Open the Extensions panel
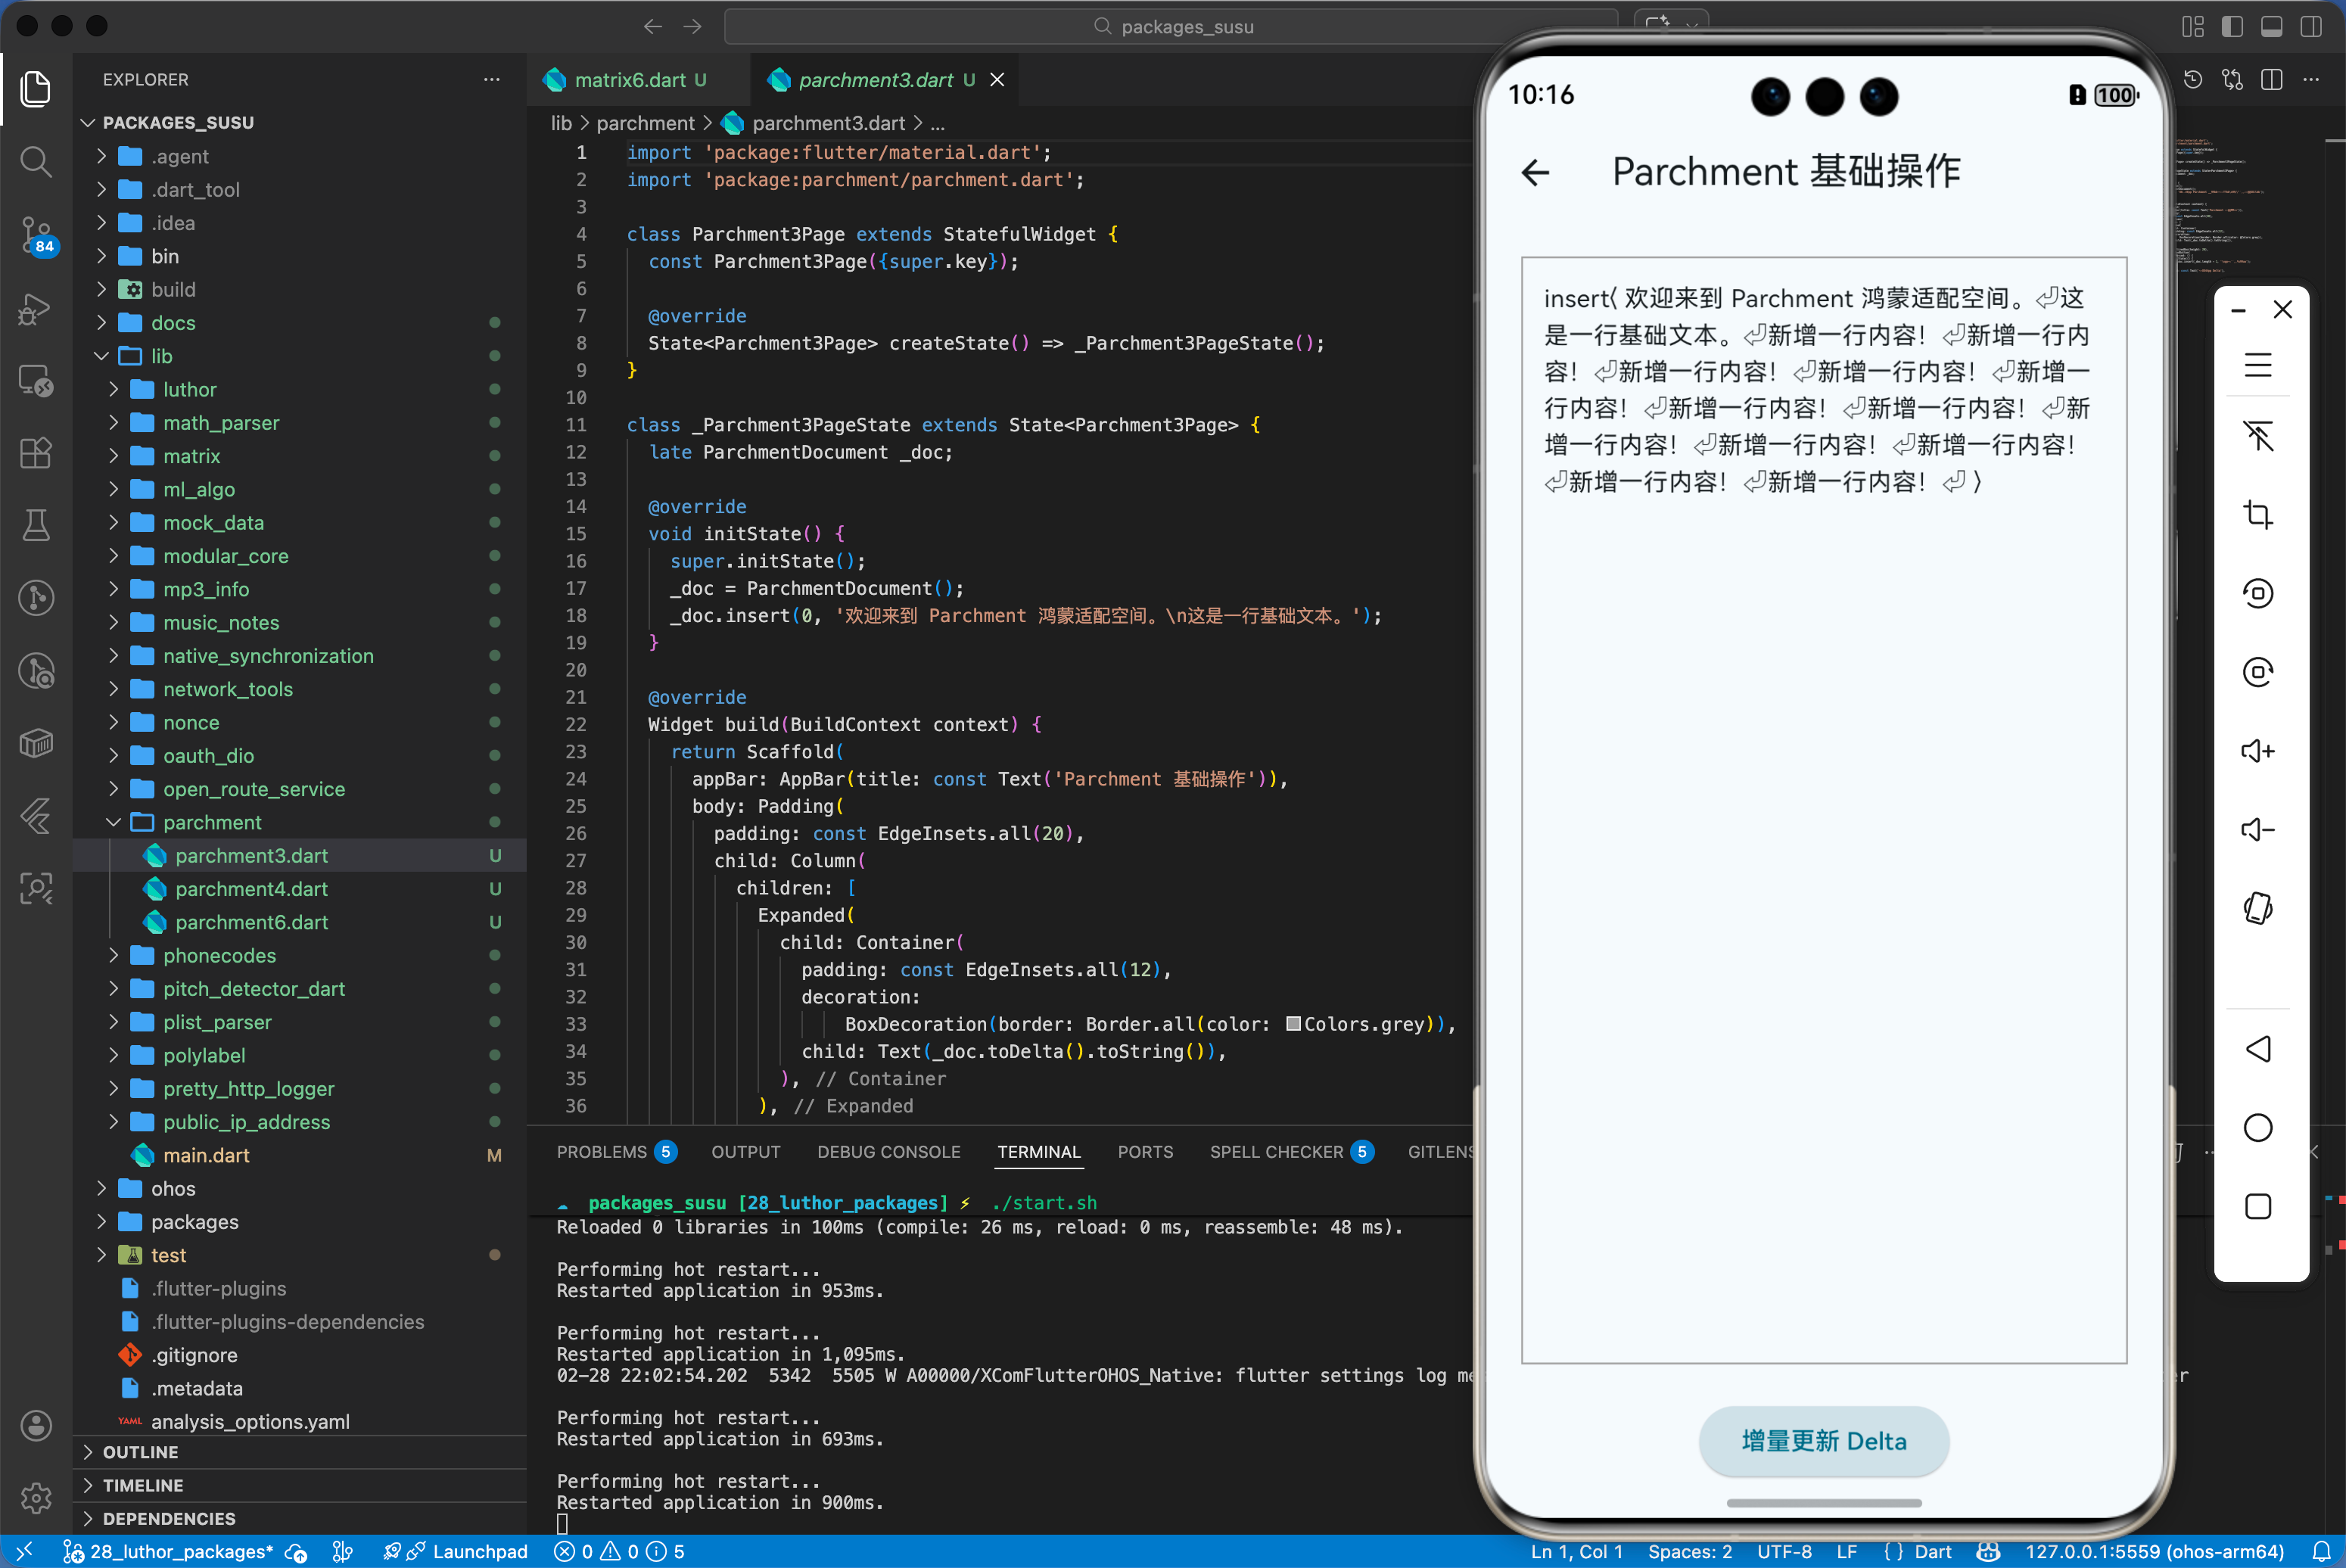Viewport: 2346px width, 1568px height. [x=36, y=453]
